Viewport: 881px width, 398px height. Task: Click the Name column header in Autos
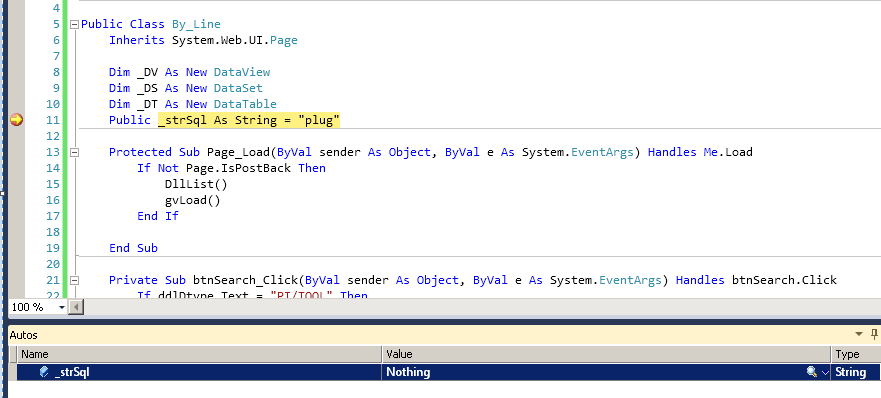pyautogui.click(x=199, y=354)
